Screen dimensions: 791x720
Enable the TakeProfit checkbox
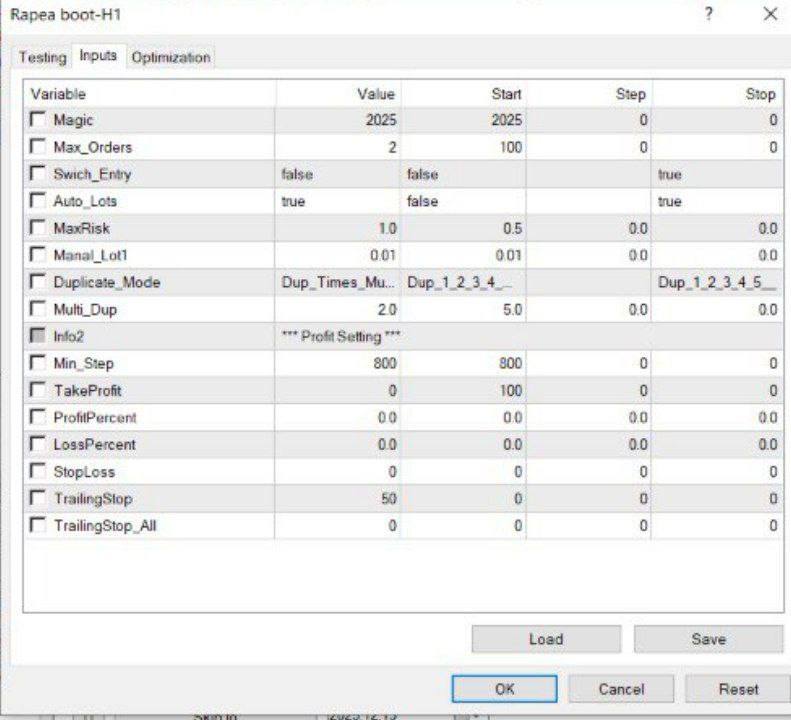tap(38, 390)
